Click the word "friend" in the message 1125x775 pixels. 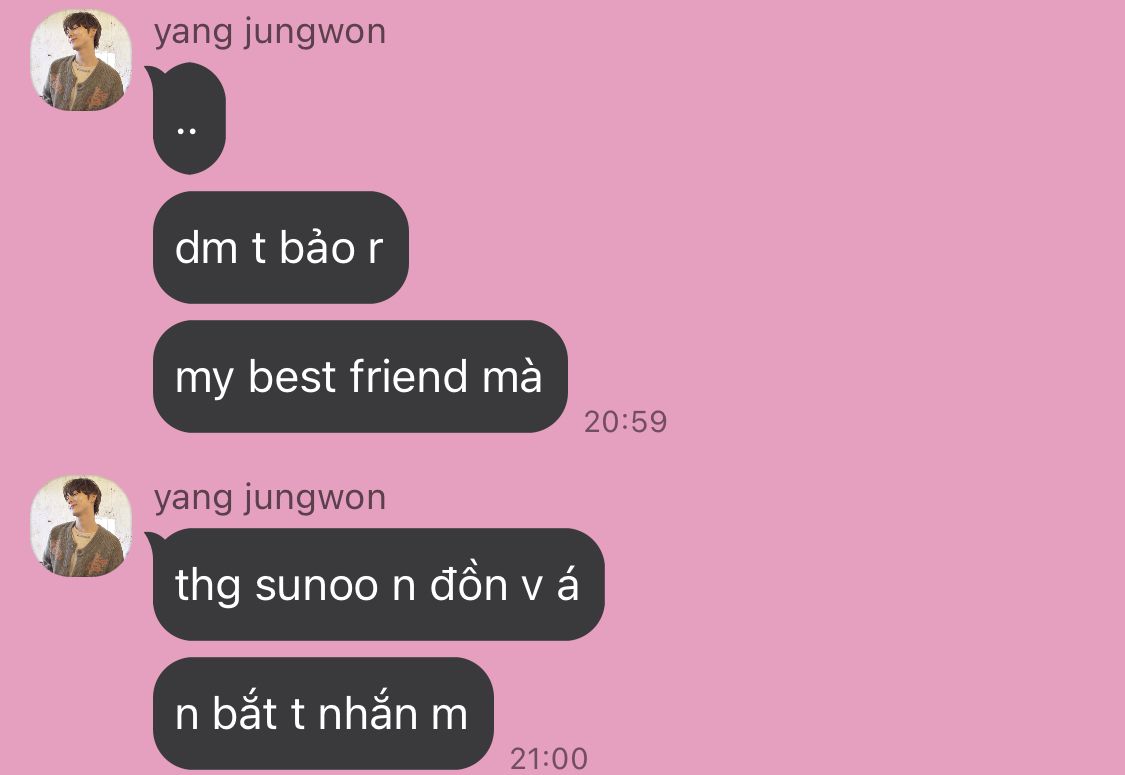pyautogui.click(x=408, y=376)
